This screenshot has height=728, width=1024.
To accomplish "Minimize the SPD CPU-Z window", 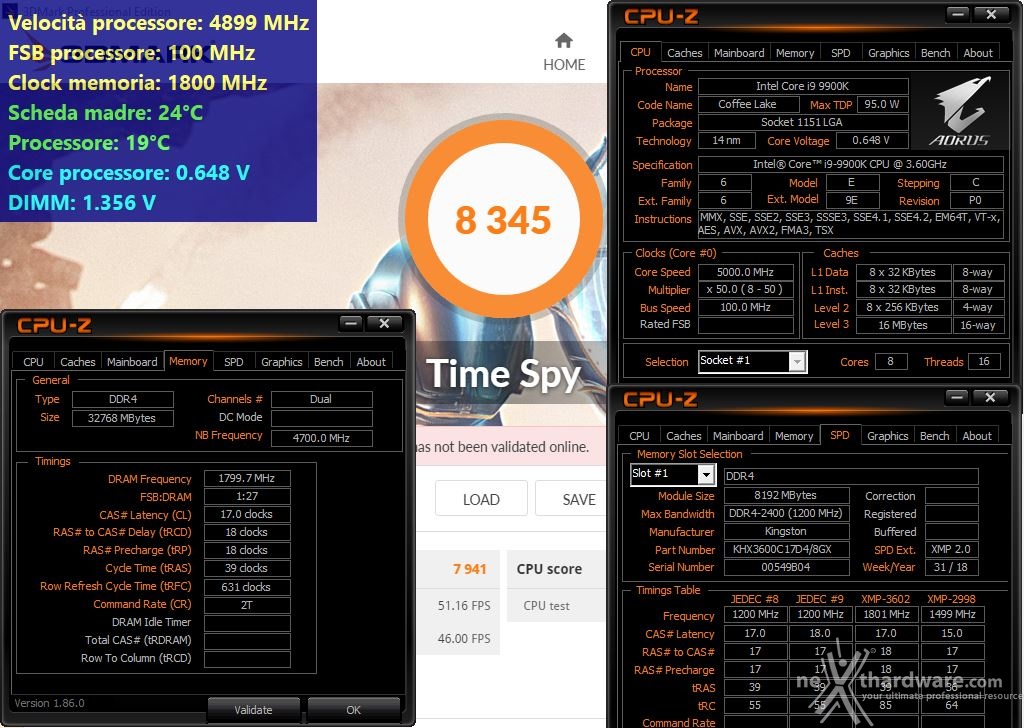I will 957,397.
